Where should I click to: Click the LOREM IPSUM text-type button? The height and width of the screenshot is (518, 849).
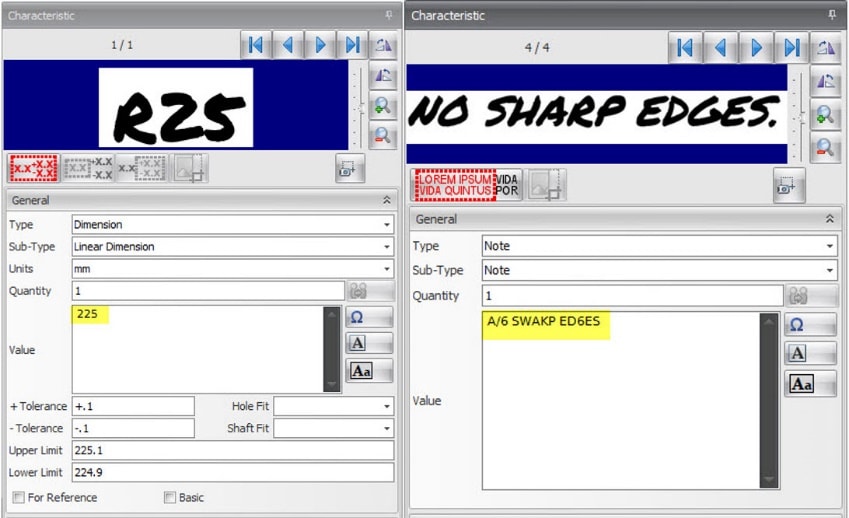point(454,184)
